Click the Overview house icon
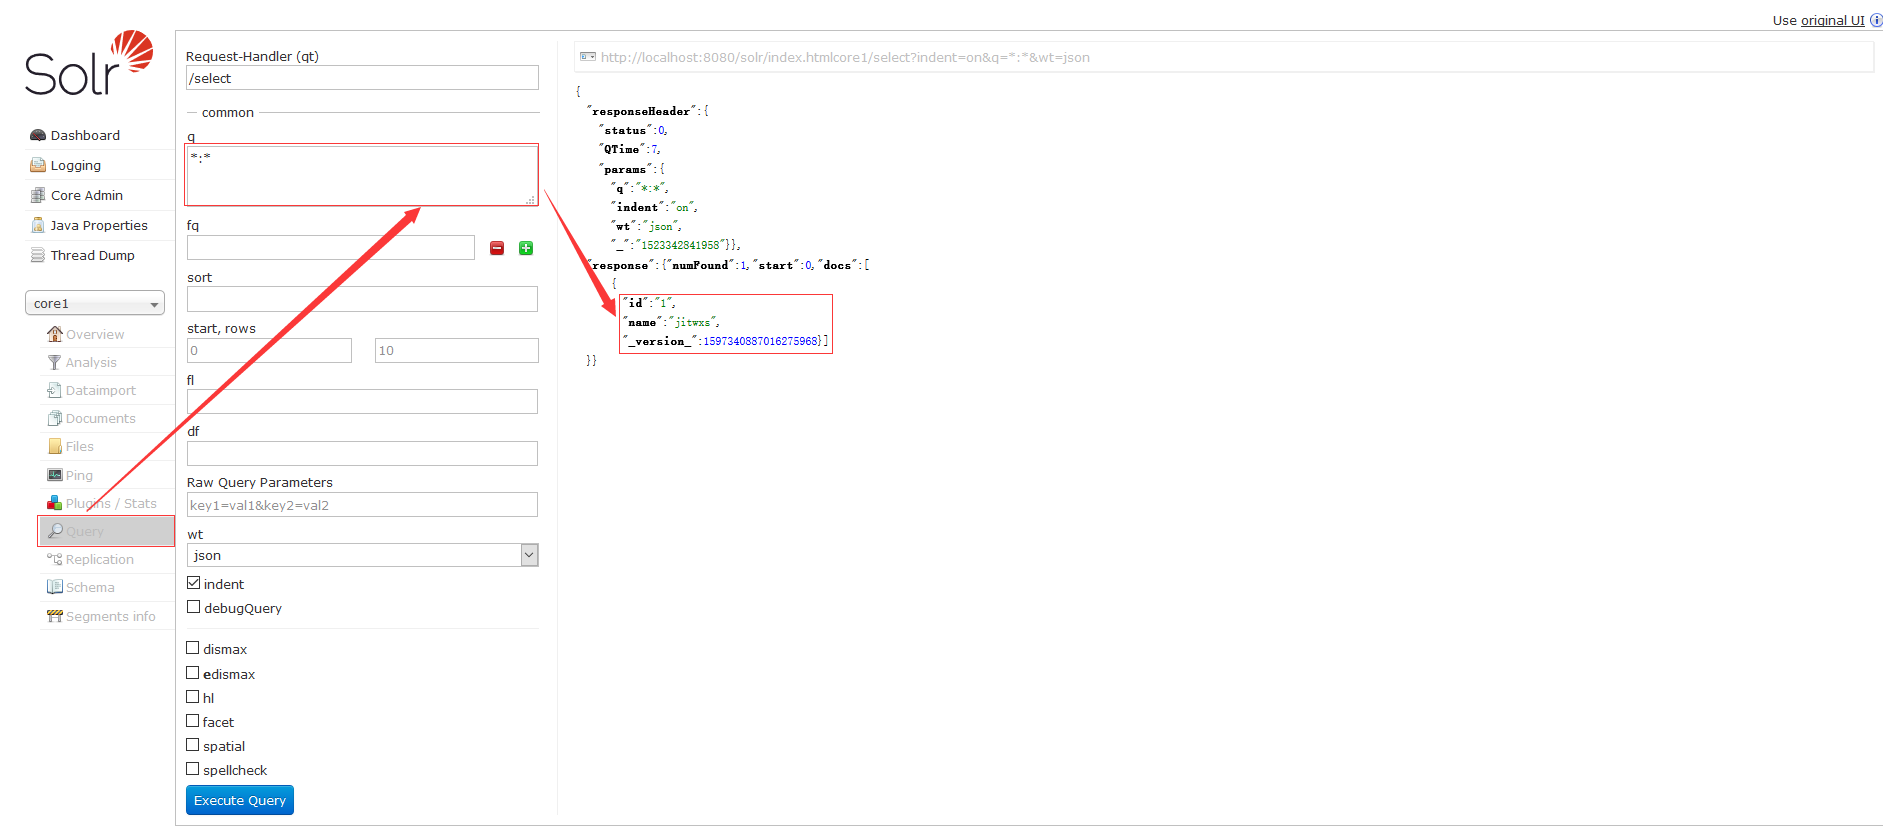This screenshot has height=827, width=1883. tap(55, 334)
